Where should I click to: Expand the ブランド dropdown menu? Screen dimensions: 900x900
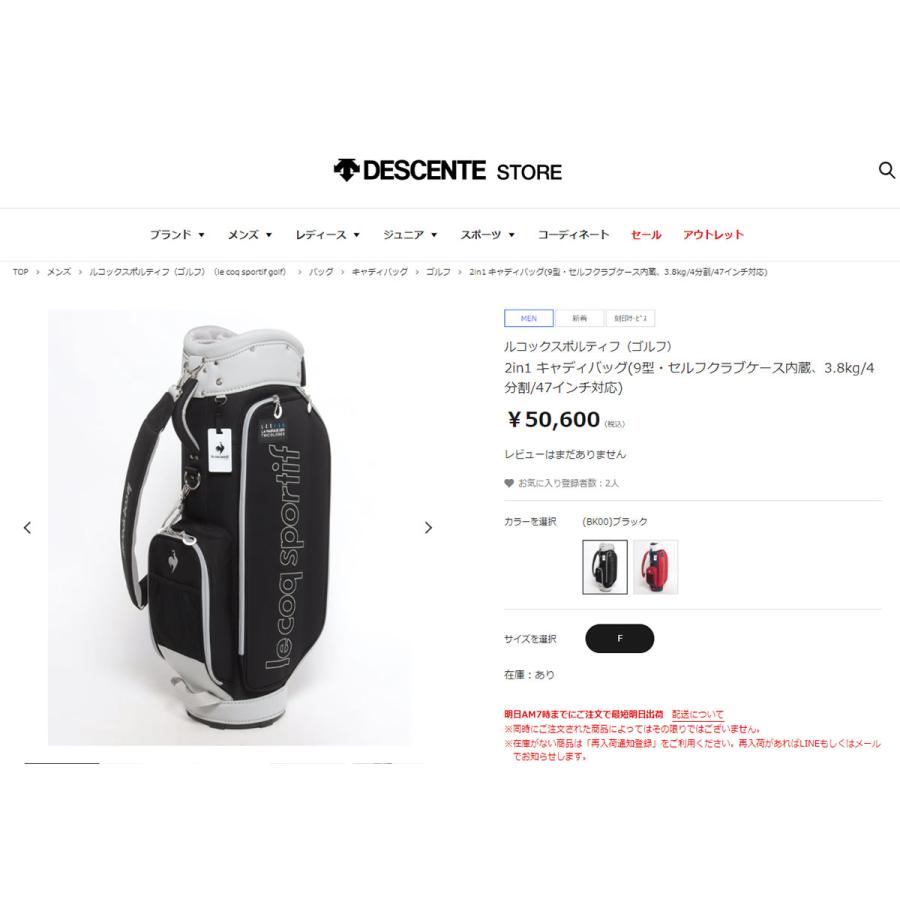tap(177, 235)
